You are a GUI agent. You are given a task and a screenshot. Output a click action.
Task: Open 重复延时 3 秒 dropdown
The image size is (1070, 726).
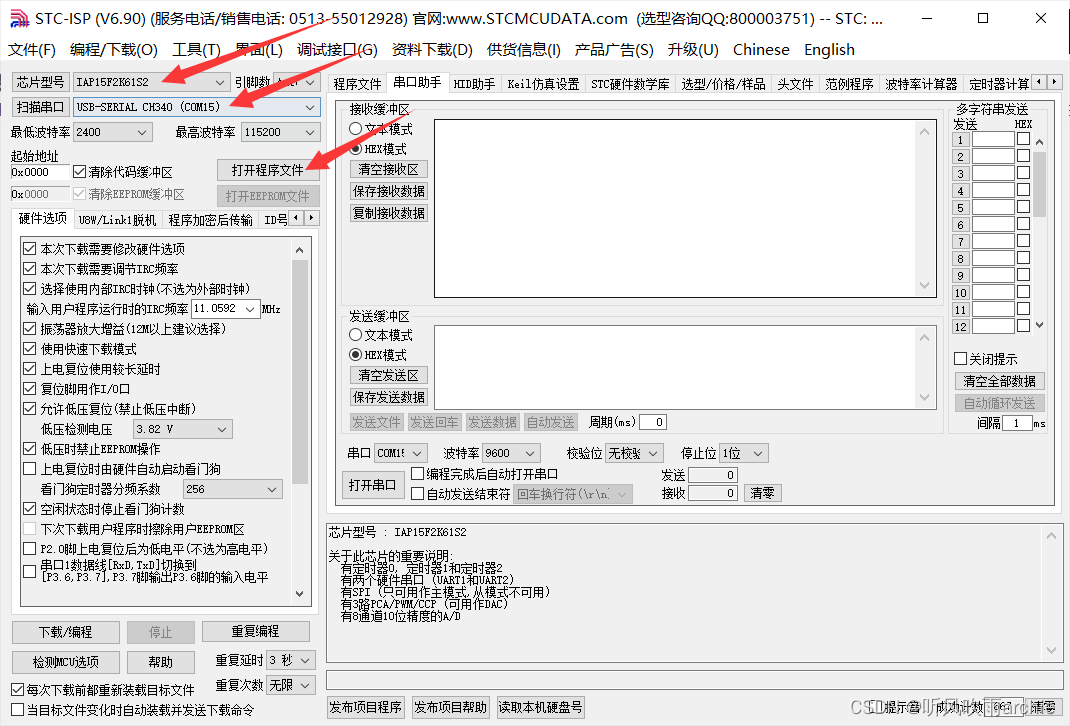(x=291, y=660)
